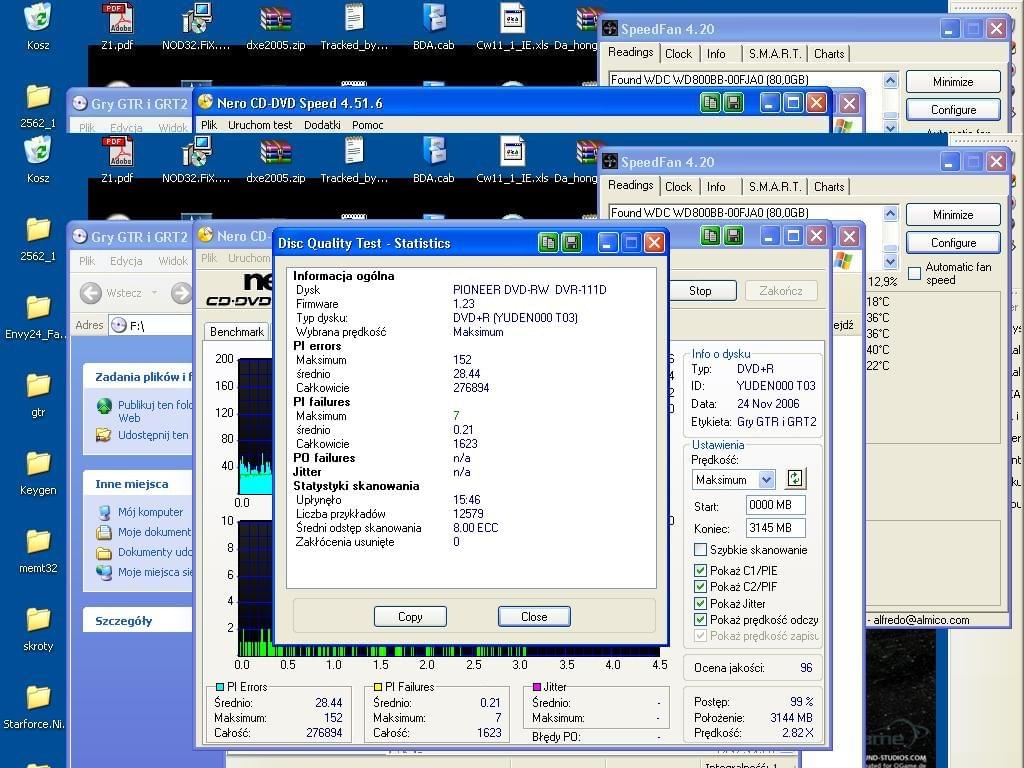Click the Postęp value 99 %
Screen dimensions: 1024x768
pyautogui.click(x=801, y=701)
